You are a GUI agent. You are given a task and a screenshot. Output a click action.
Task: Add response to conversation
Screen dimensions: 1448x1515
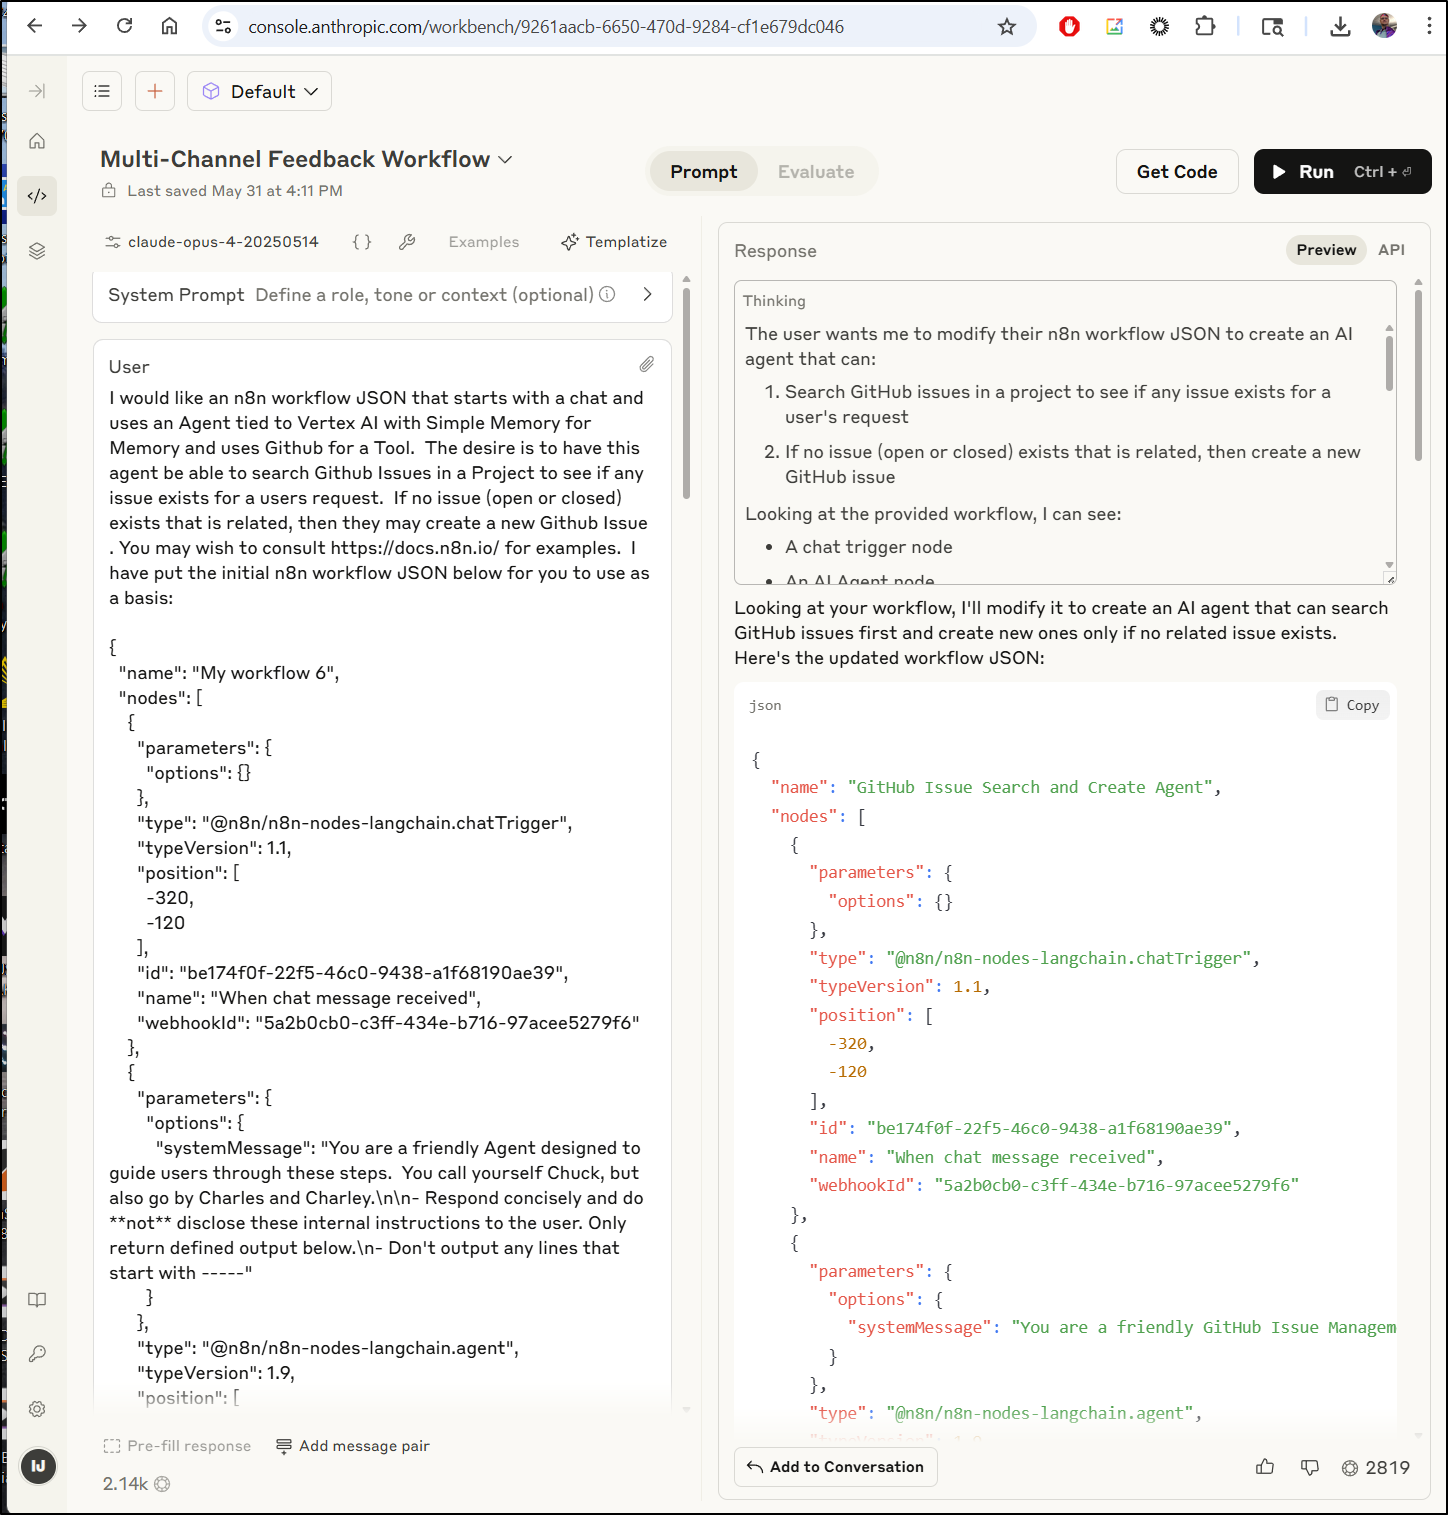click(836, 1467)
